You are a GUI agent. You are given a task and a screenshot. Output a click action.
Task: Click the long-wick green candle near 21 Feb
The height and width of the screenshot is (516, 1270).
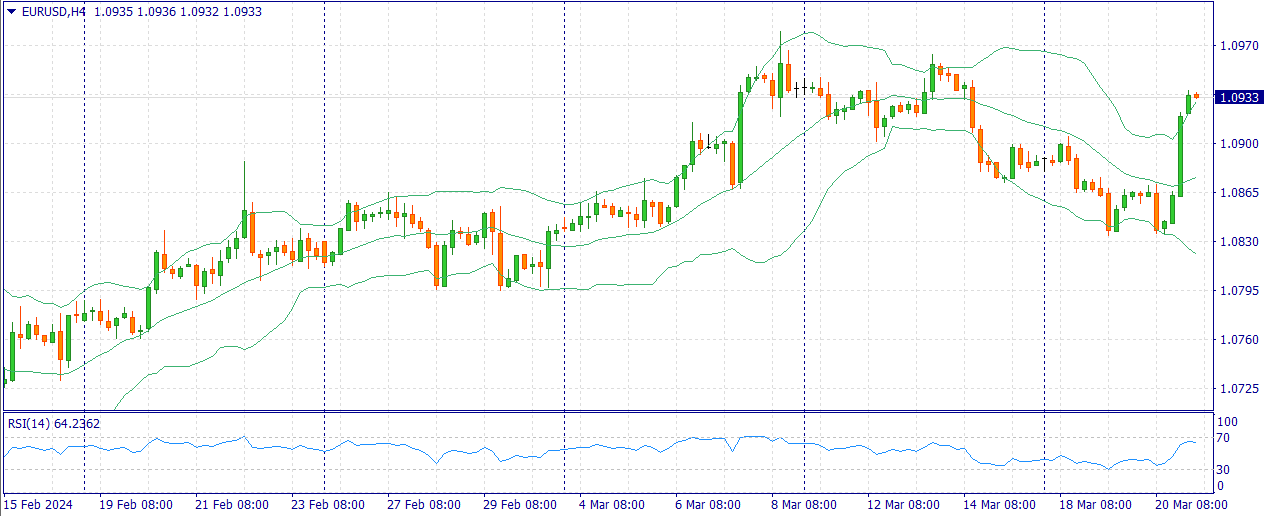[x=243, y=222]
